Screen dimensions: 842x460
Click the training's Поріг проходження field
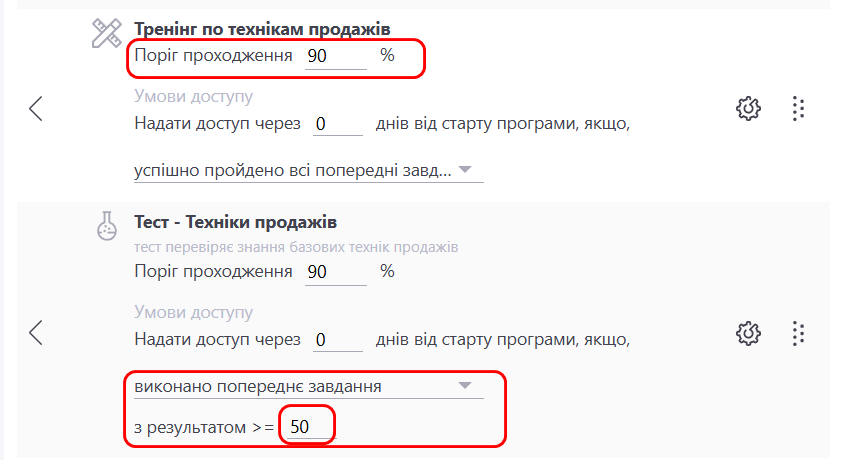click(x=336, y=57)
